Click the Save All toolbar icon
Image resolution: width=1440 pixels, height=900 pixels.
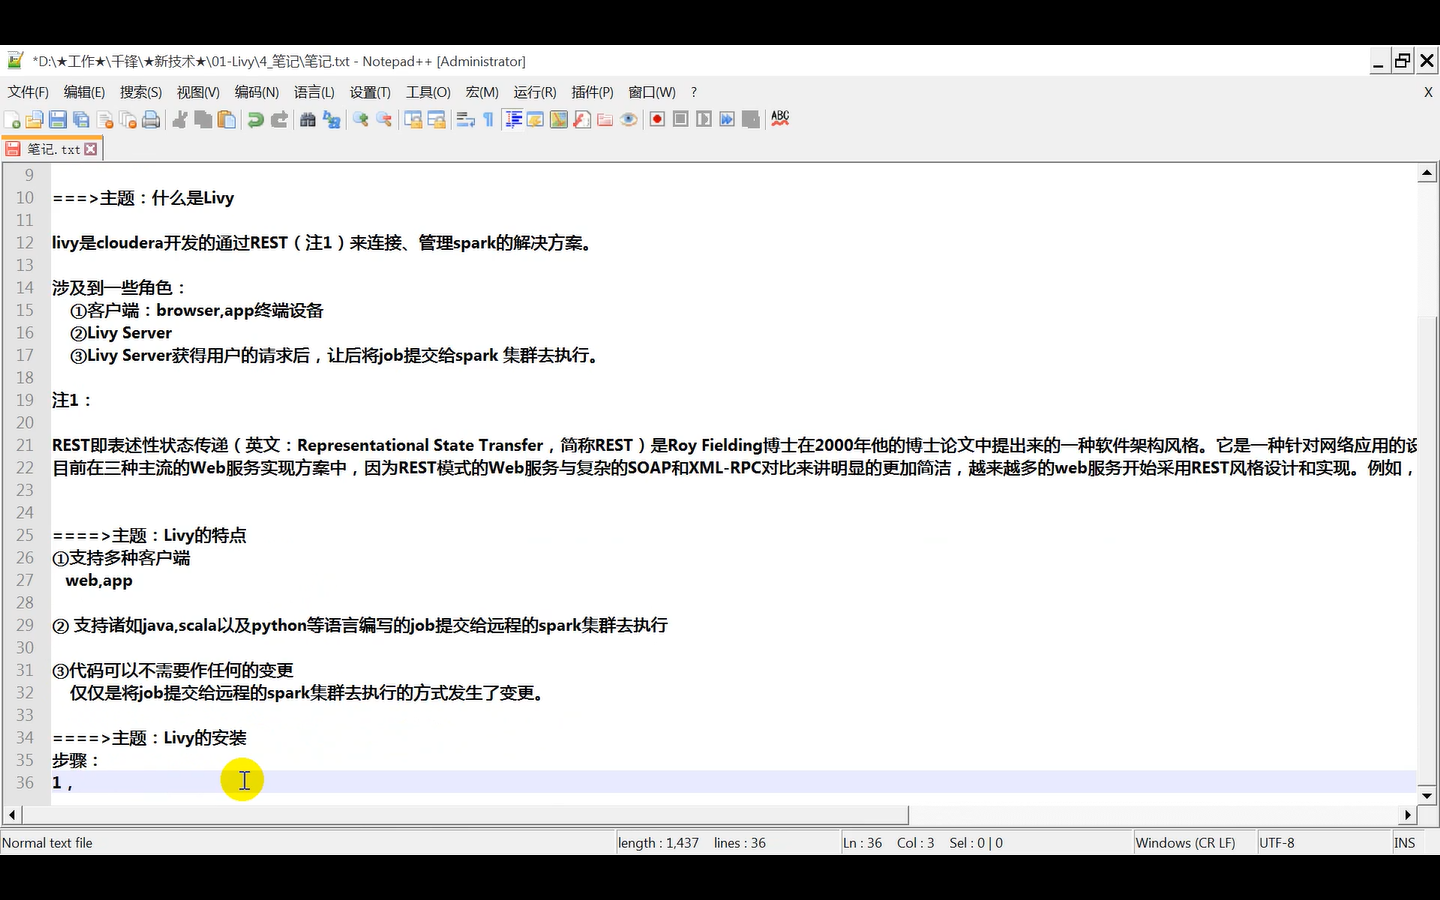click(x=81, y=119)
